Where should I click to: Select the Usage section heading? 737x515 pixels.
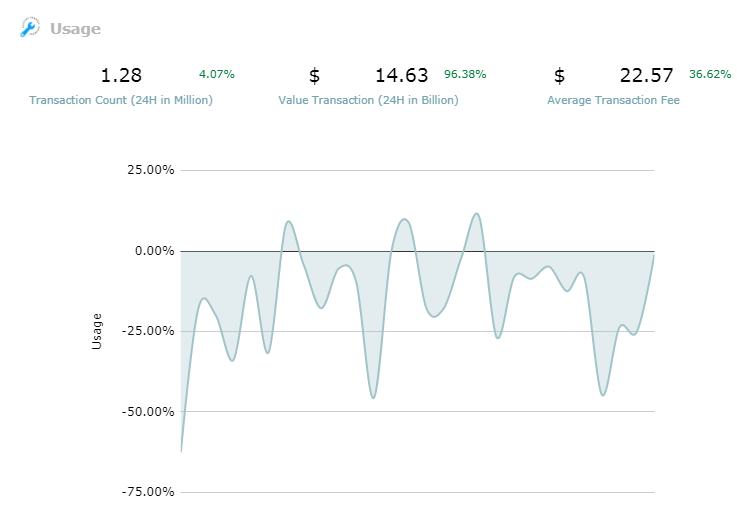[75, 29]
